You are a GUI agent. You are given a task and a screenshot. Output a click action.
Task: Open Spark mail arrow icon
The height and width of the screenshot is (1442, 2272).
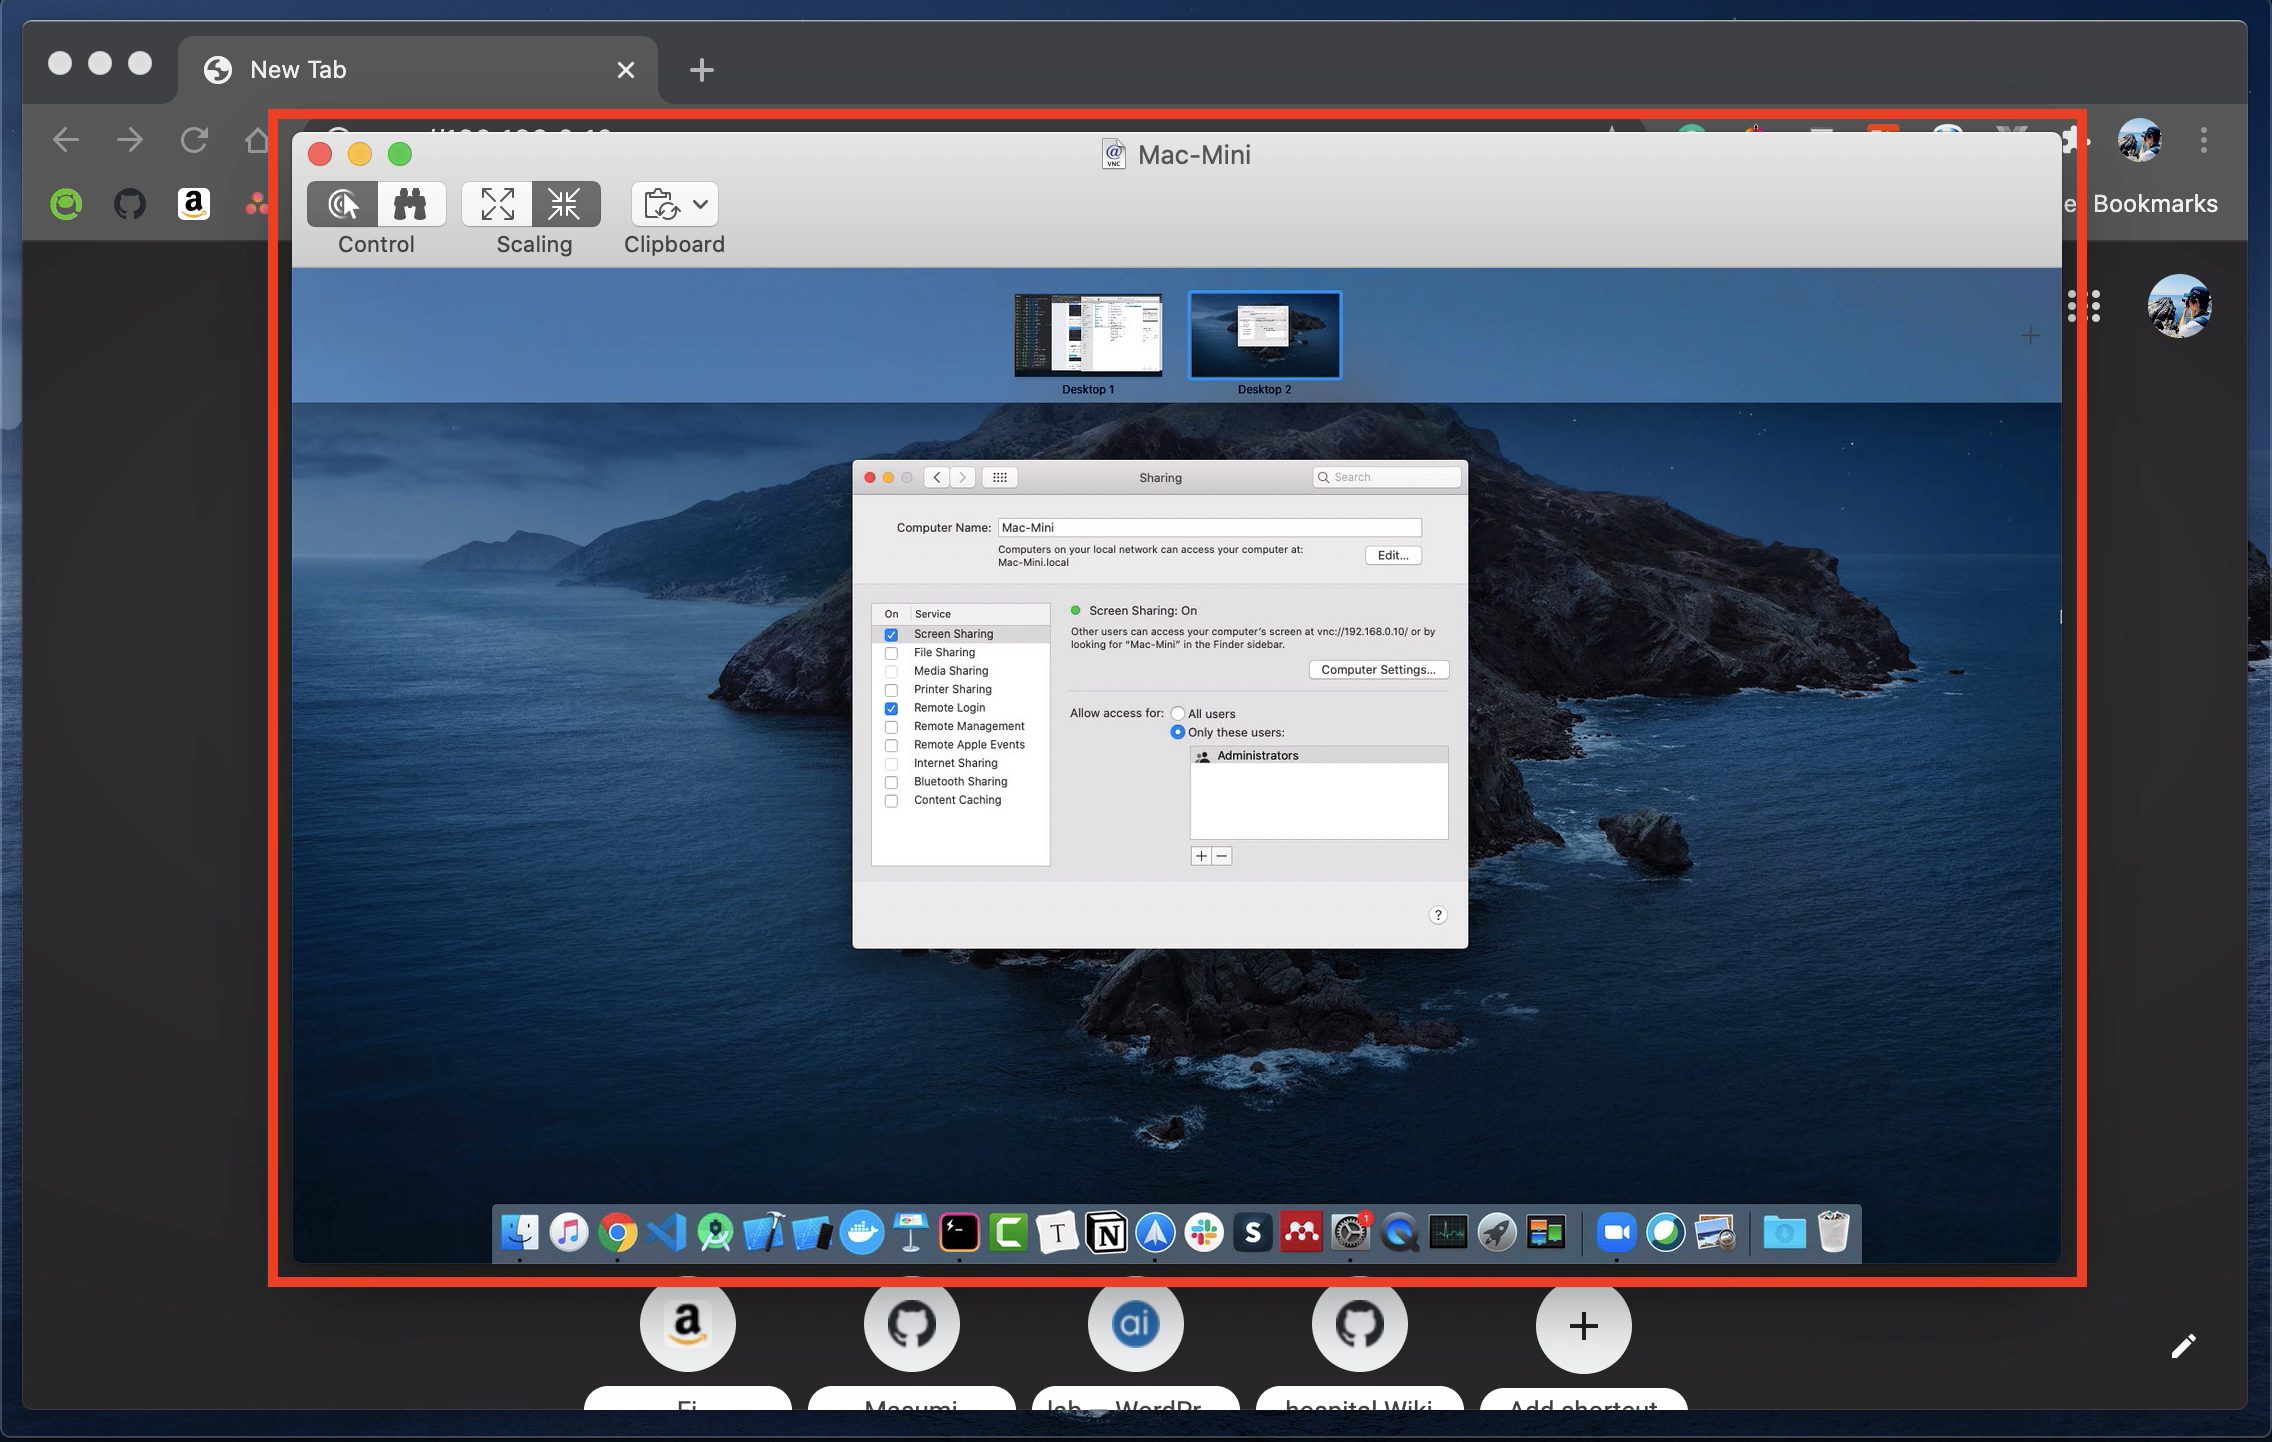[x=1156, y=1232]
